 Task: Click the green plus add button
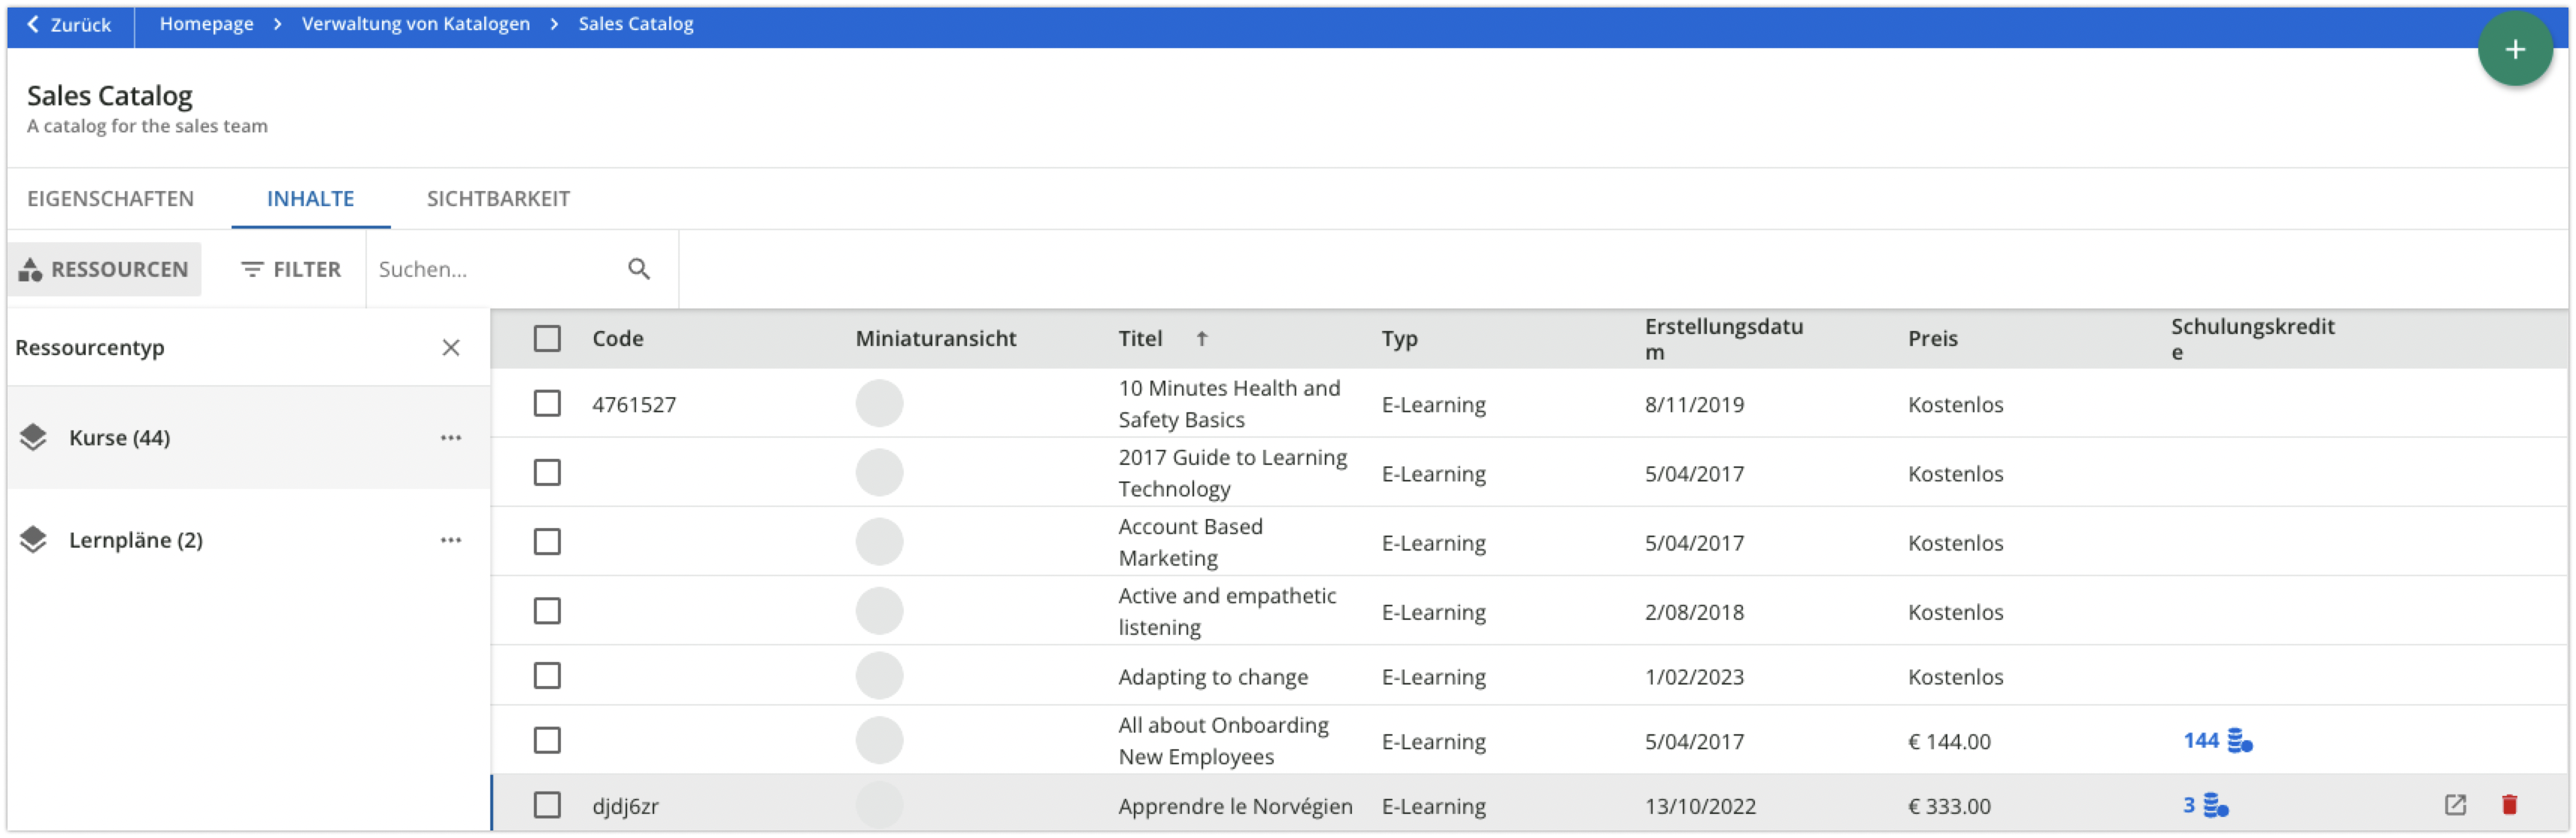click(2514, 49)
